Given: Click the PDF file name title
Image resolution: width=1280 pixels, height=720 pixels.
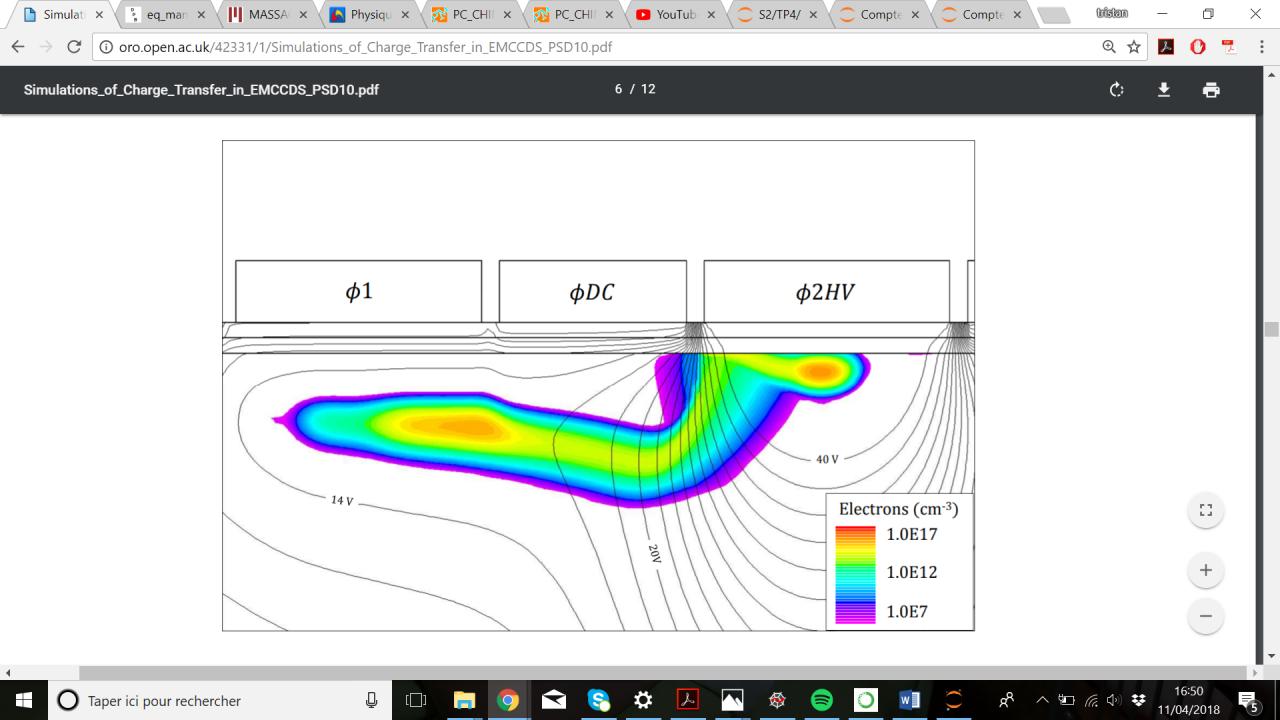Looking at the screenshot, I should tap(201, 89).
